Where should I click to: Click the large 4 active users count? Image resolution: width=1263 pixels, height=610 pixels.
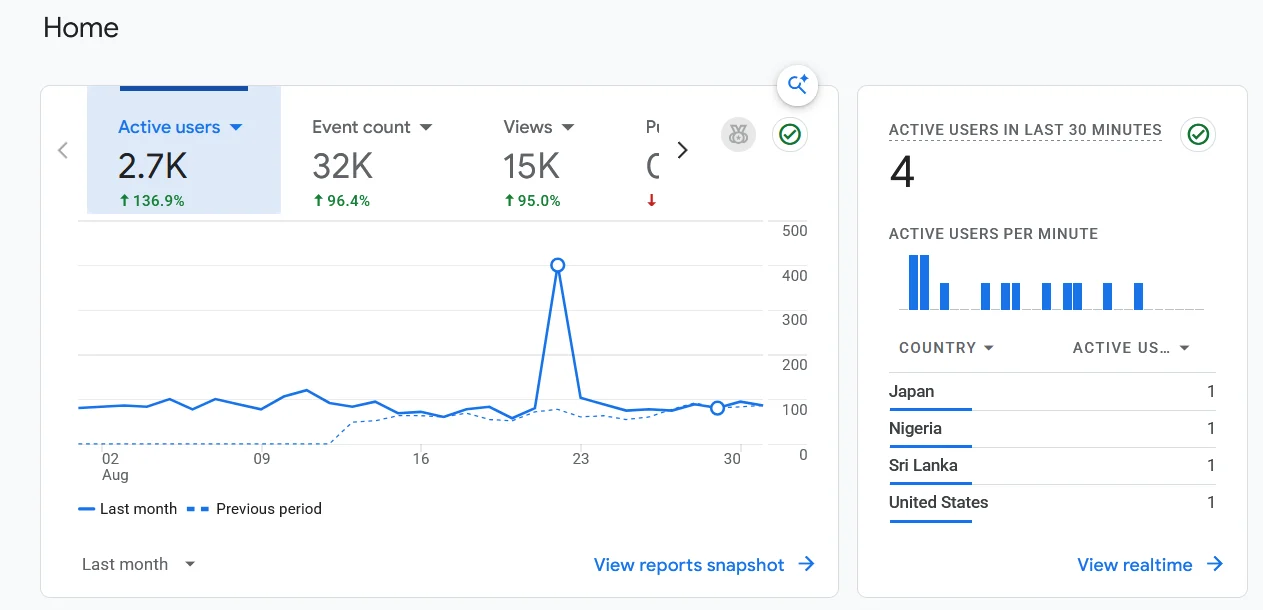pyautogui.click(x=902, y=172)
